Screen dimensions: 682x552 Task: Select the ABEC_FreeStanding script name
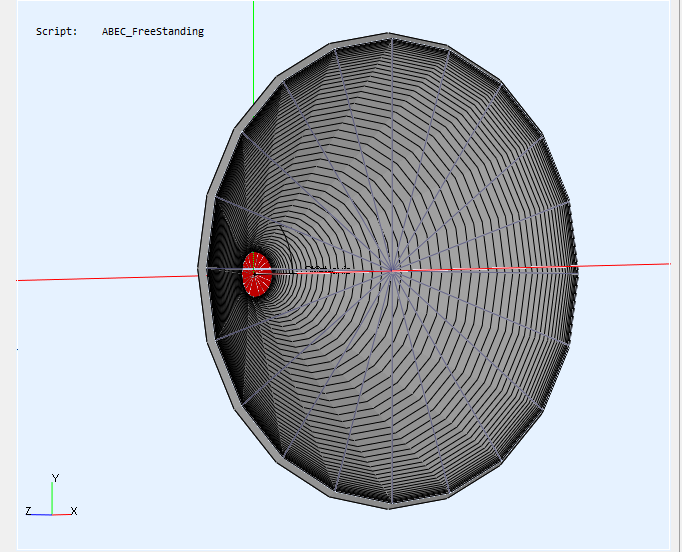(153, 31)
